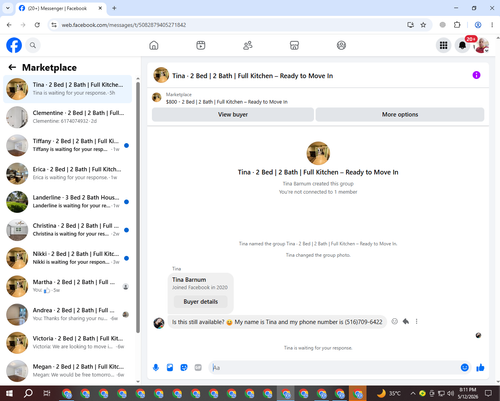The image size is (500, 401).
Task: Show hidden system tray icons
Action: point(413,394)
